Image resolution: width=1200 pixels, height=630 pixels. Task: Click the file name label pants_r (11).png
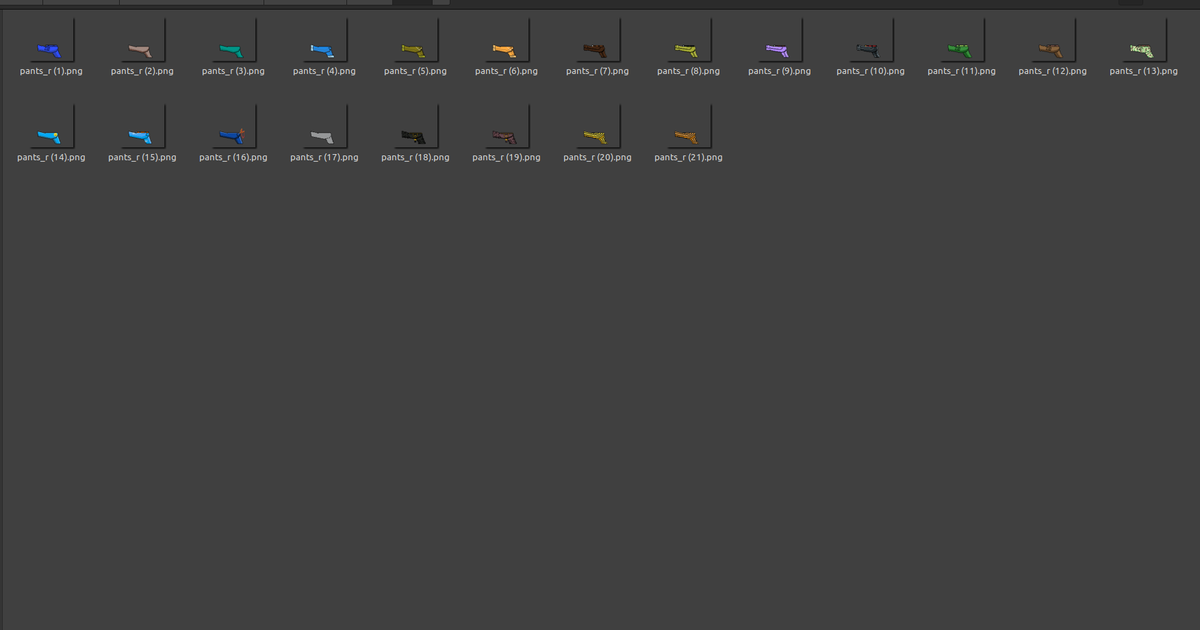pos(961,71)
